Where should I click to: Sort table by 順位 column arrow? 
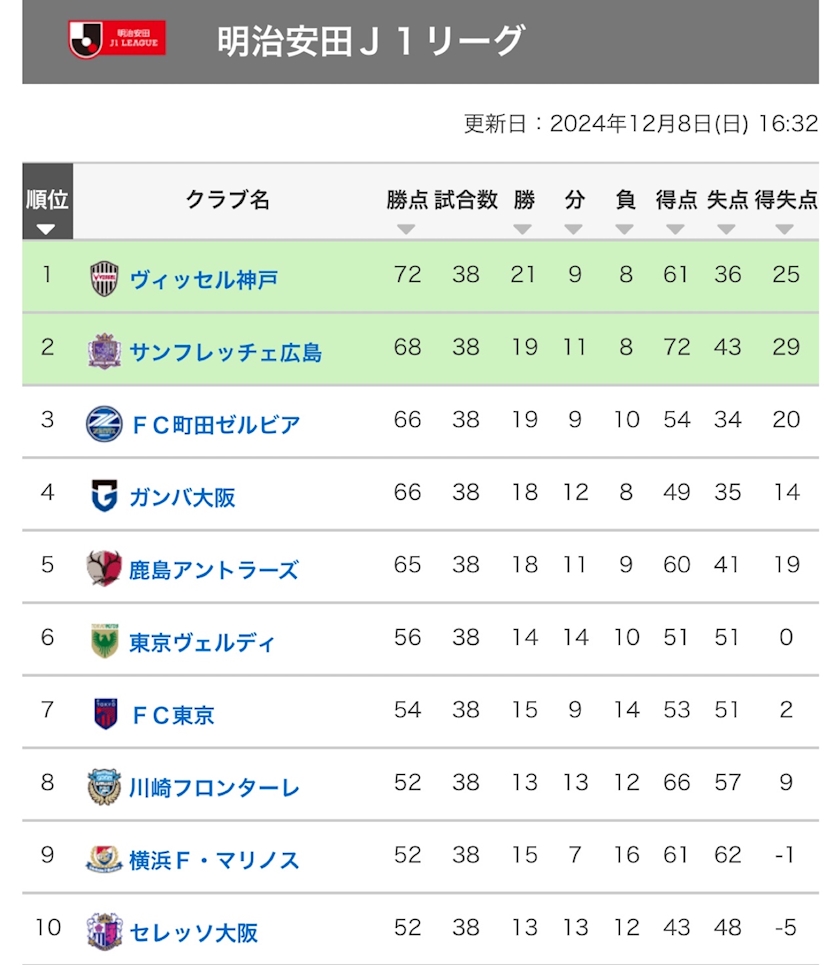(x=46, y=229)
